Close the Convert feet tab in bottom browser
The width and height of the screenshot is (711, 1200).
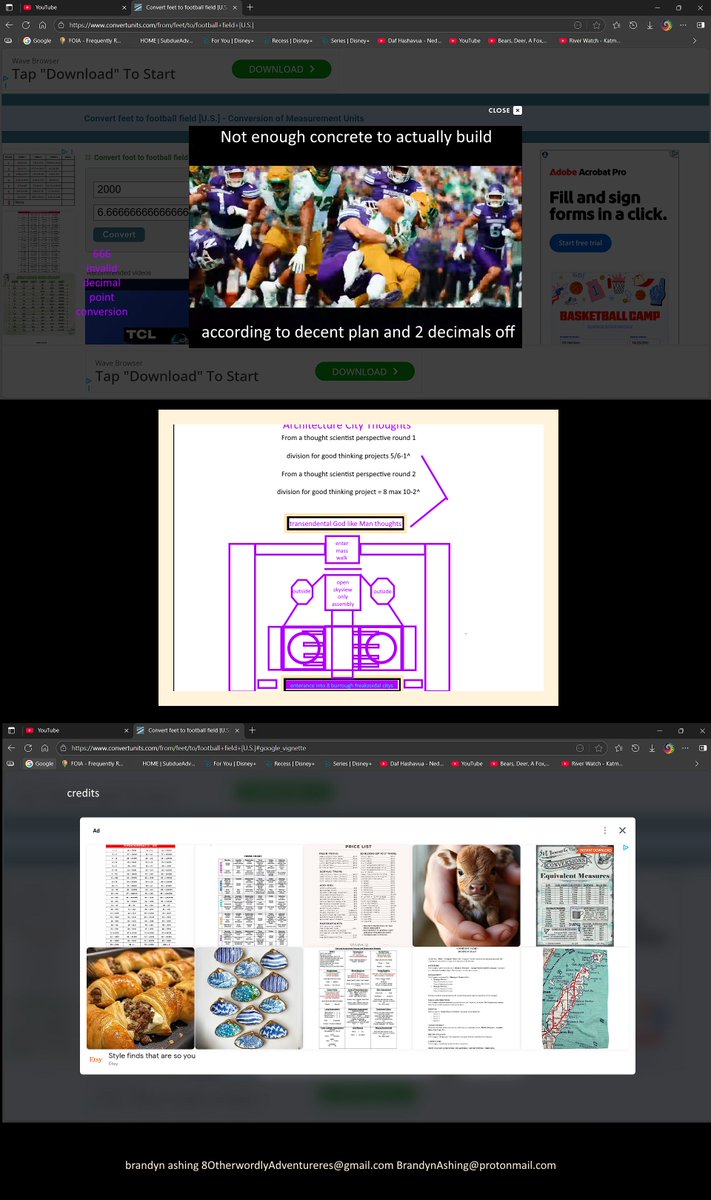point(236,731)
